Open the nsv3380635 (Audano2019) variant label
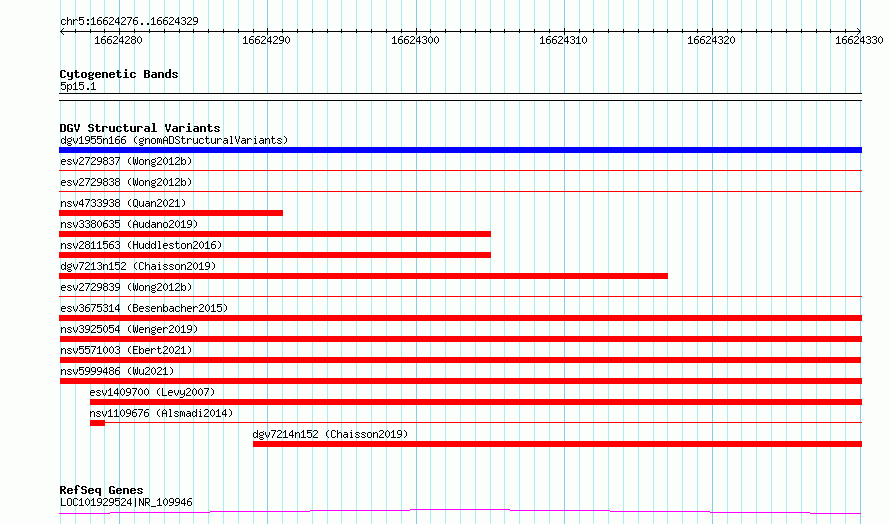This screenshot has height=524, width=890. [129, 224]
